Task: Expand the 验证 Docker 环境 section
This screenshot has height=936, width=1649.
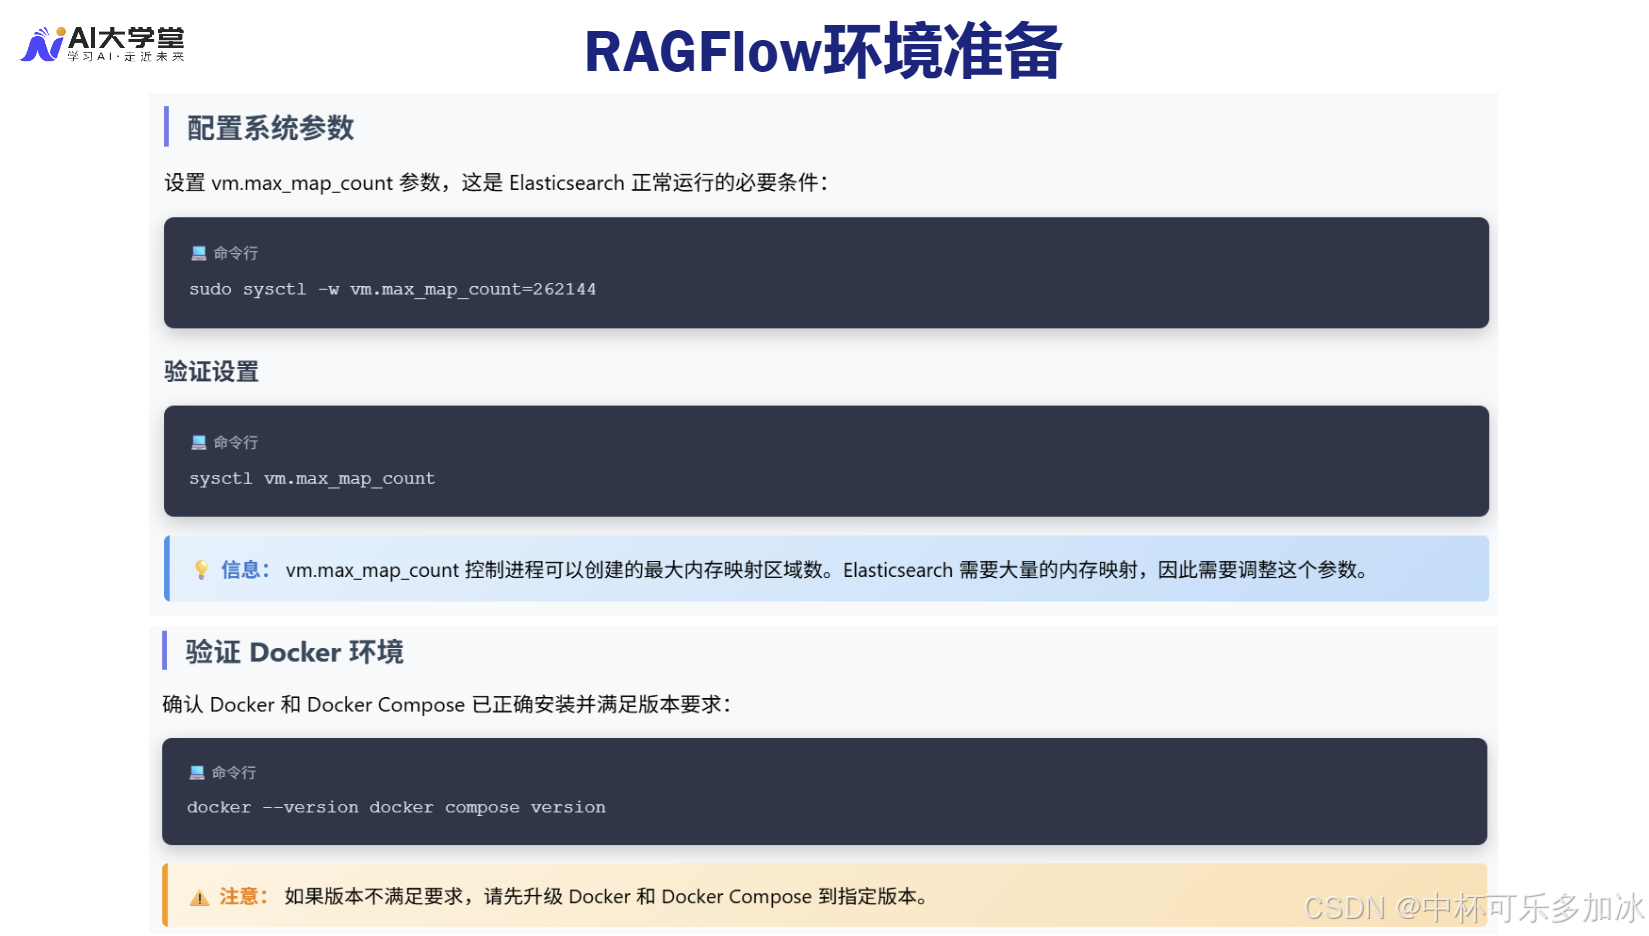Action: (x=293, y=651)
